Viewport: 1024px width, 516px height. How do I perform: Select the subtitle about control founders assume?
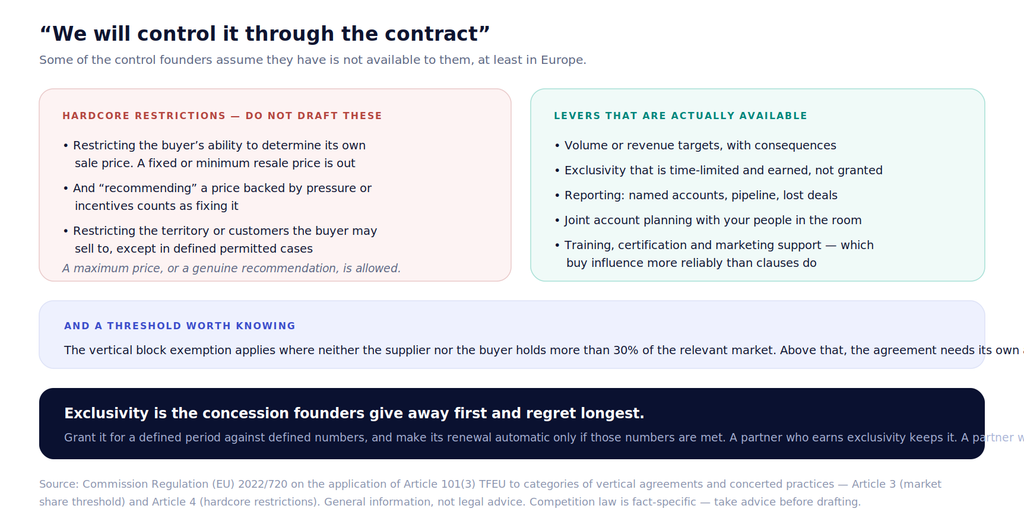(313, 60)
